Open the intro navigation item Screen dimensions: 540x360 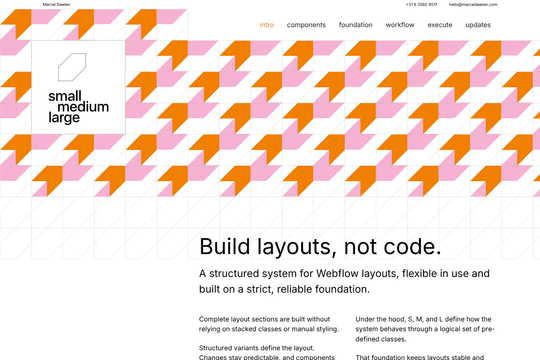267,25
